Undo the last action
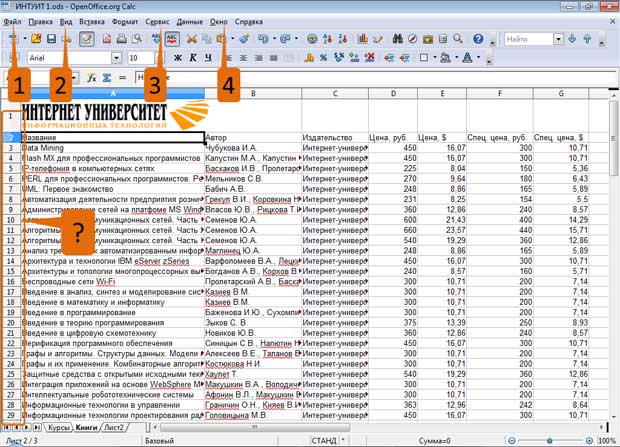Viewport: 620px width, 447px height. click(263, 39)
